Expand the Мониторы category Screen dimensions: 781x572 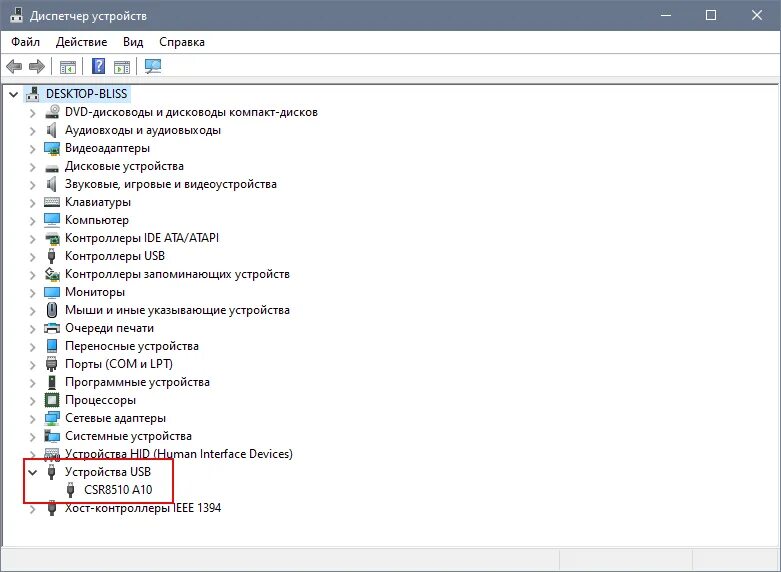pyautogui.click(x=32, y=292)
